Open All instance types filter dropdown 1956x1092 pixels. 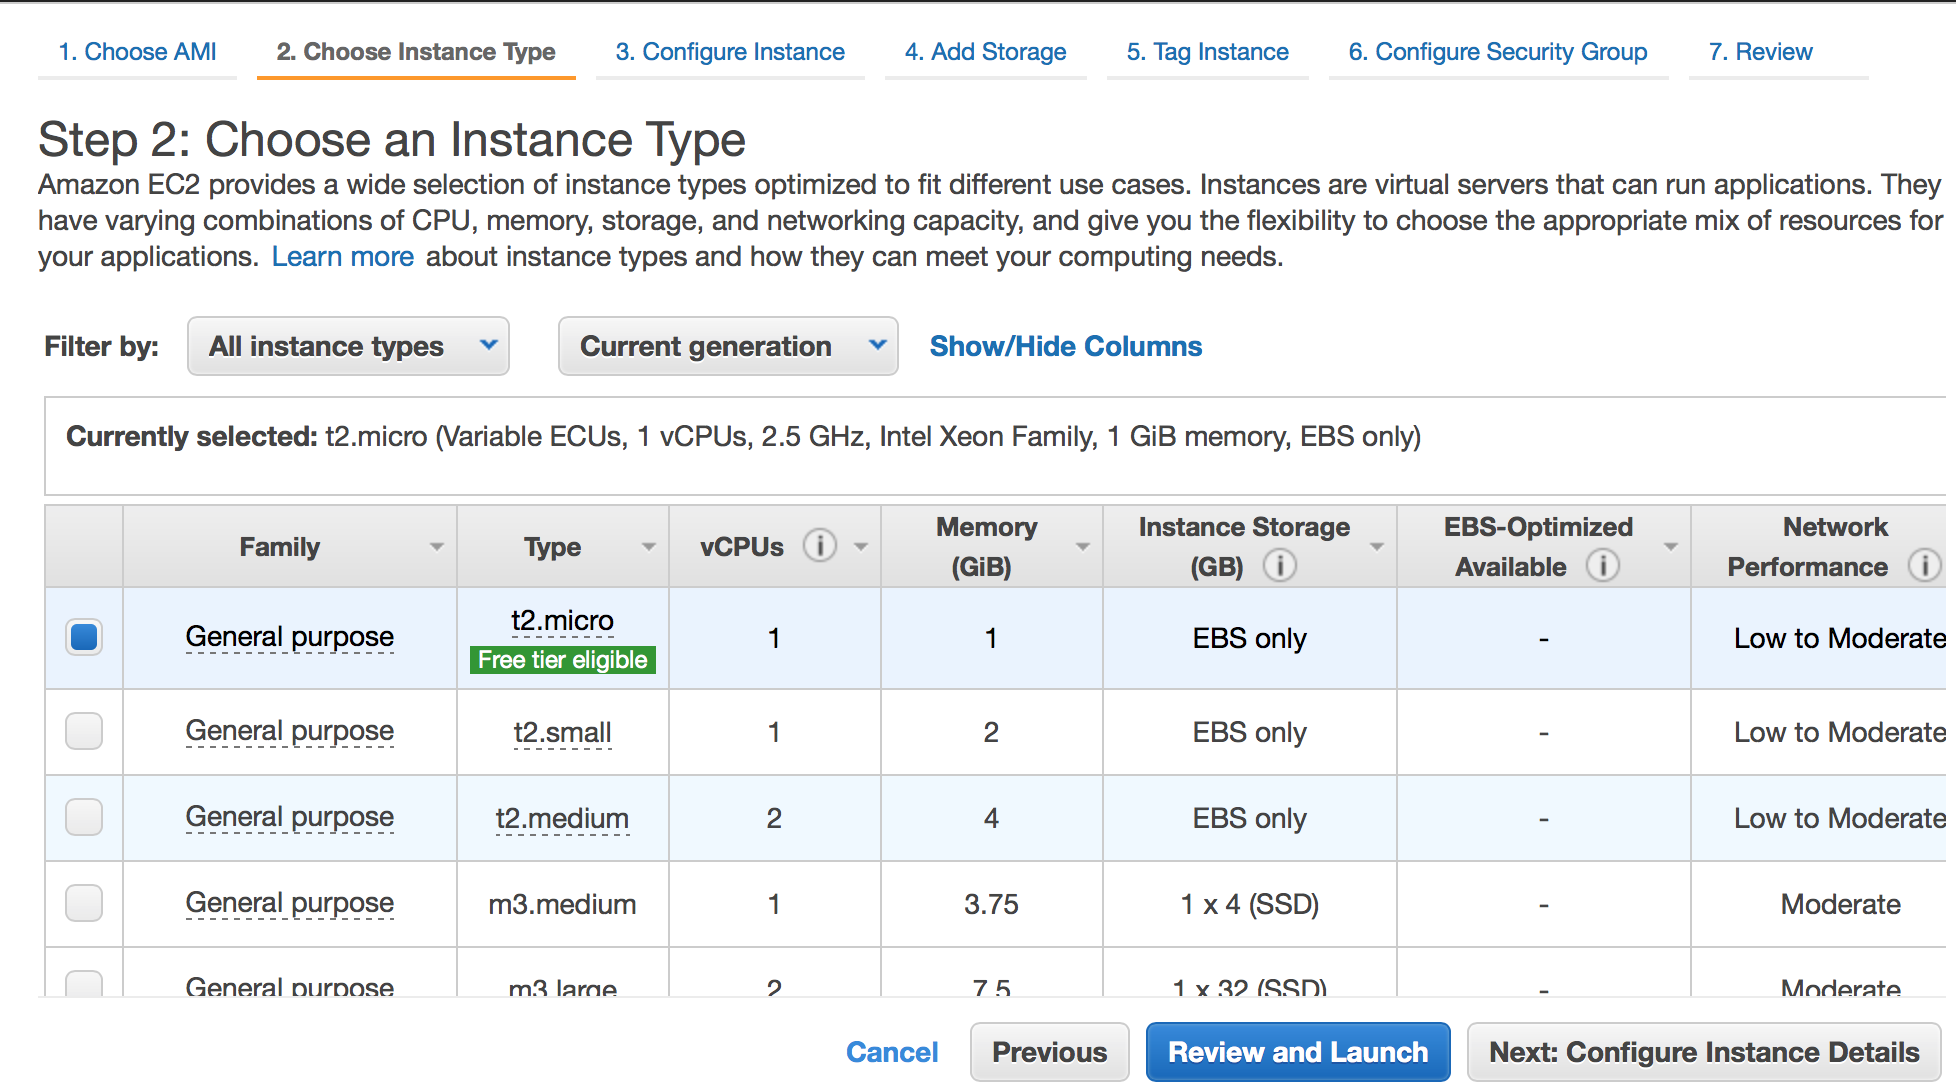coord(348,346)
